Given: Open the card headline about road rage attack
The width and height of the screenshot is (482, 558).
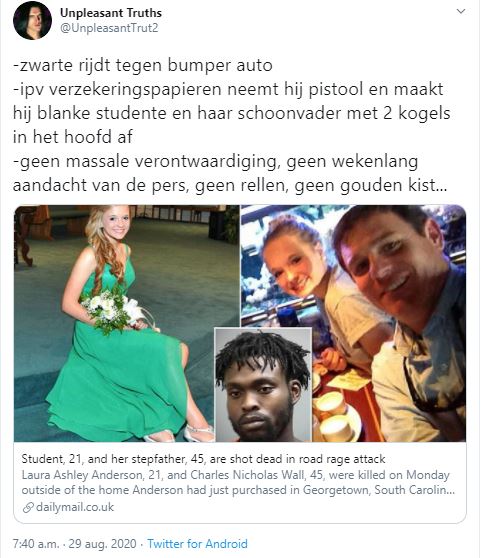Looking at the screenshot, I should click(203, 459).
